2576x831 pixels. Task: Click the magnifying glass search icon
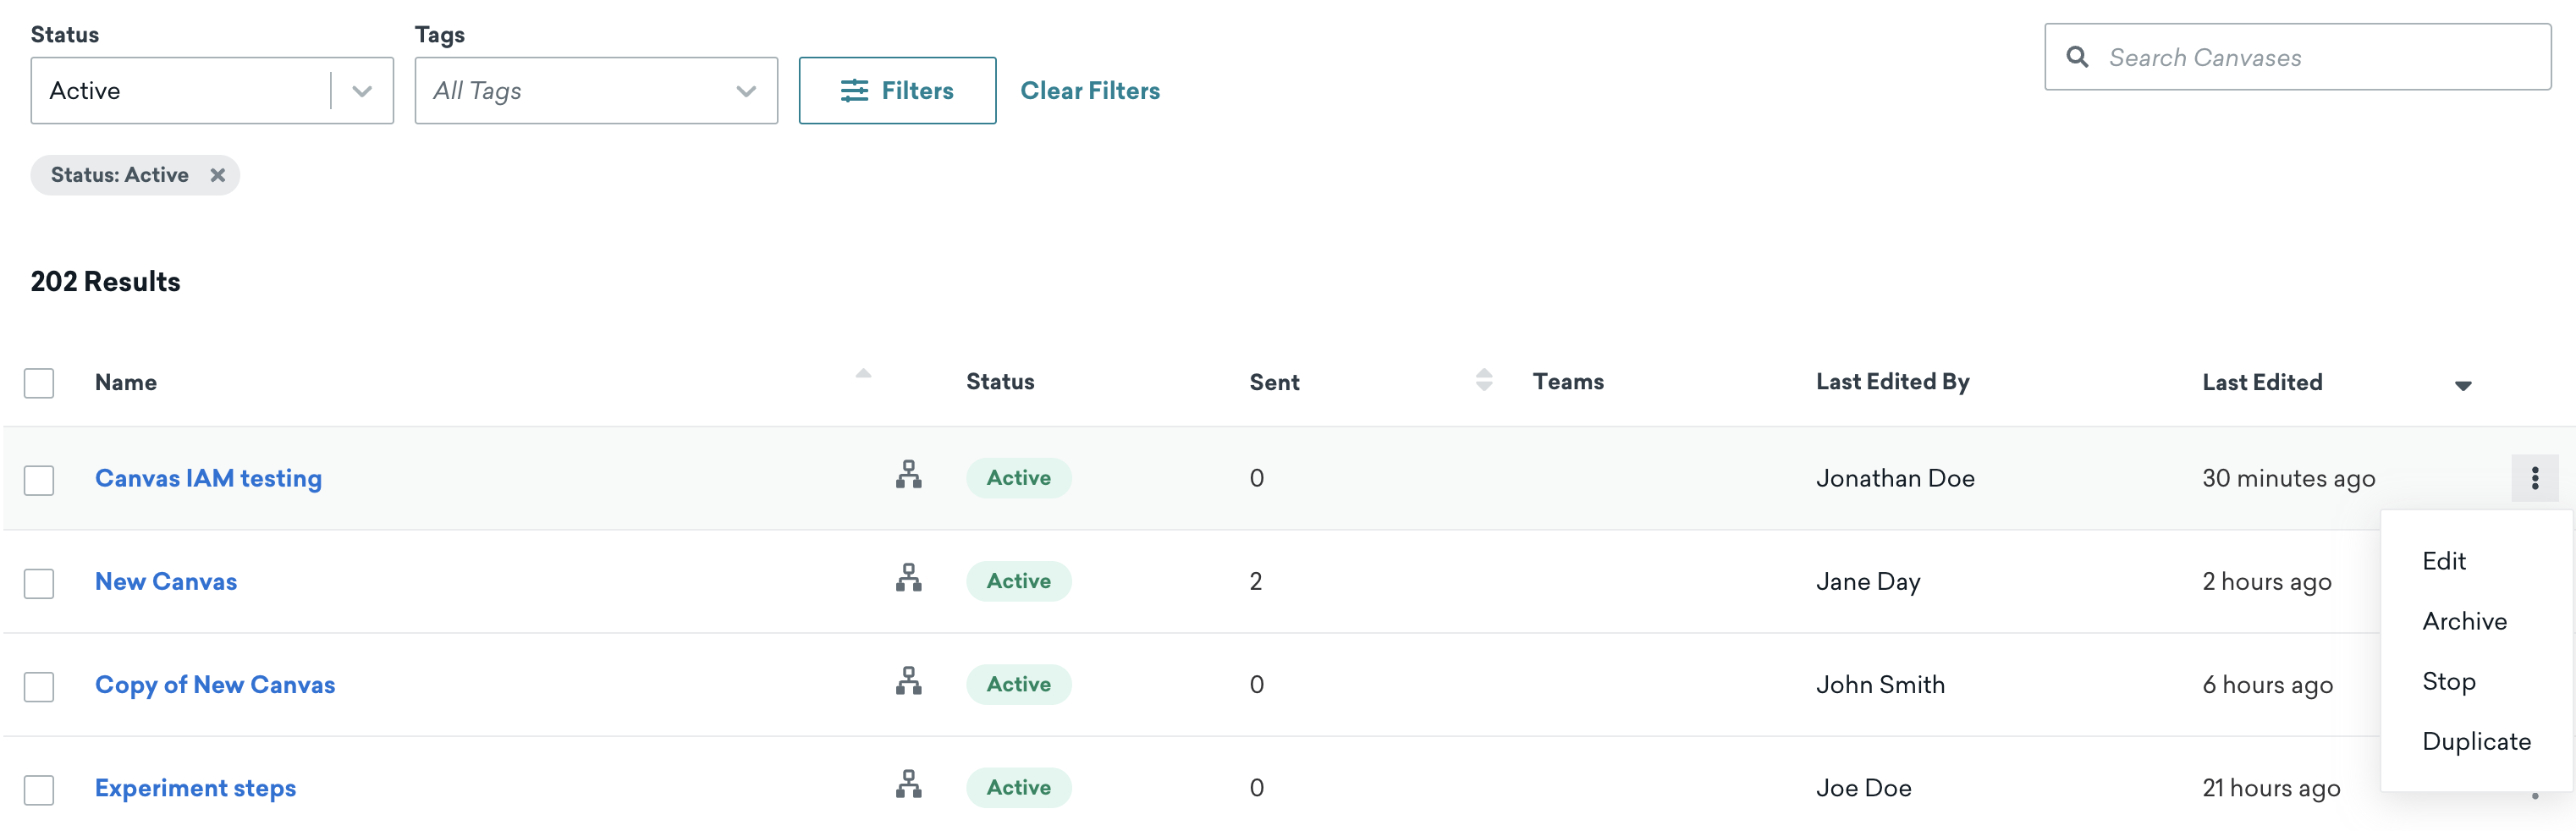(x=2077, y=57)
